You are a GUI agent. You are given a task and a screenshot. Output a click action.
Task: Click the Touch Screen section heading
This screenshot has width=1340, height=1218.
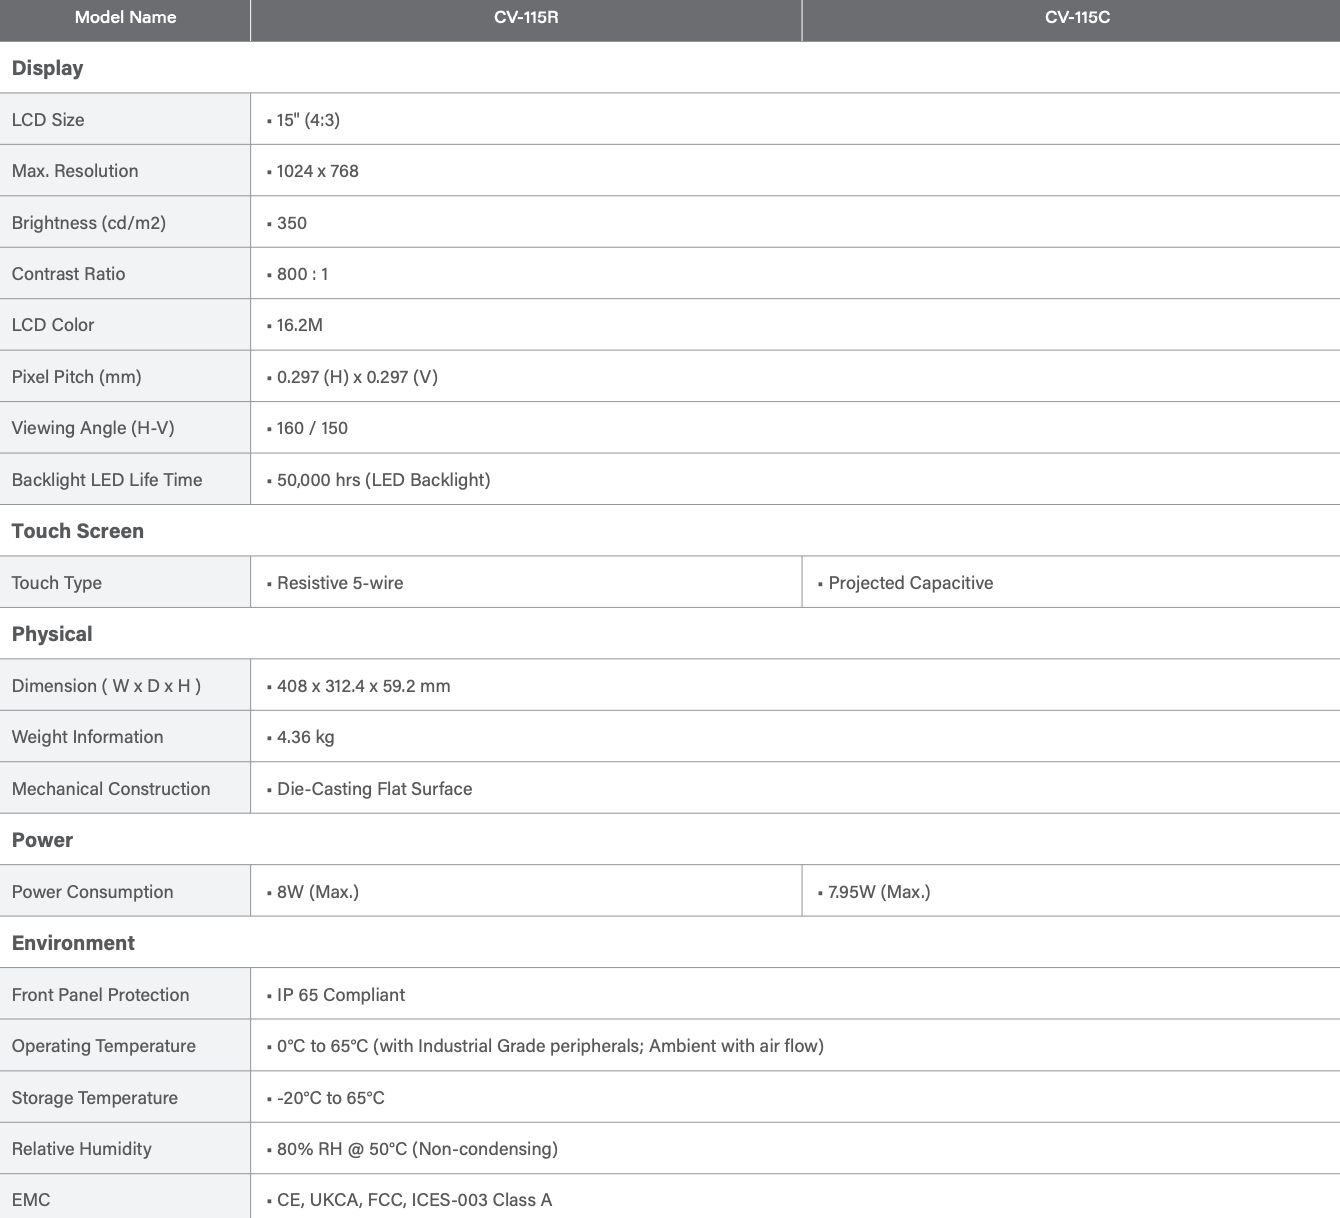point(78,531)
